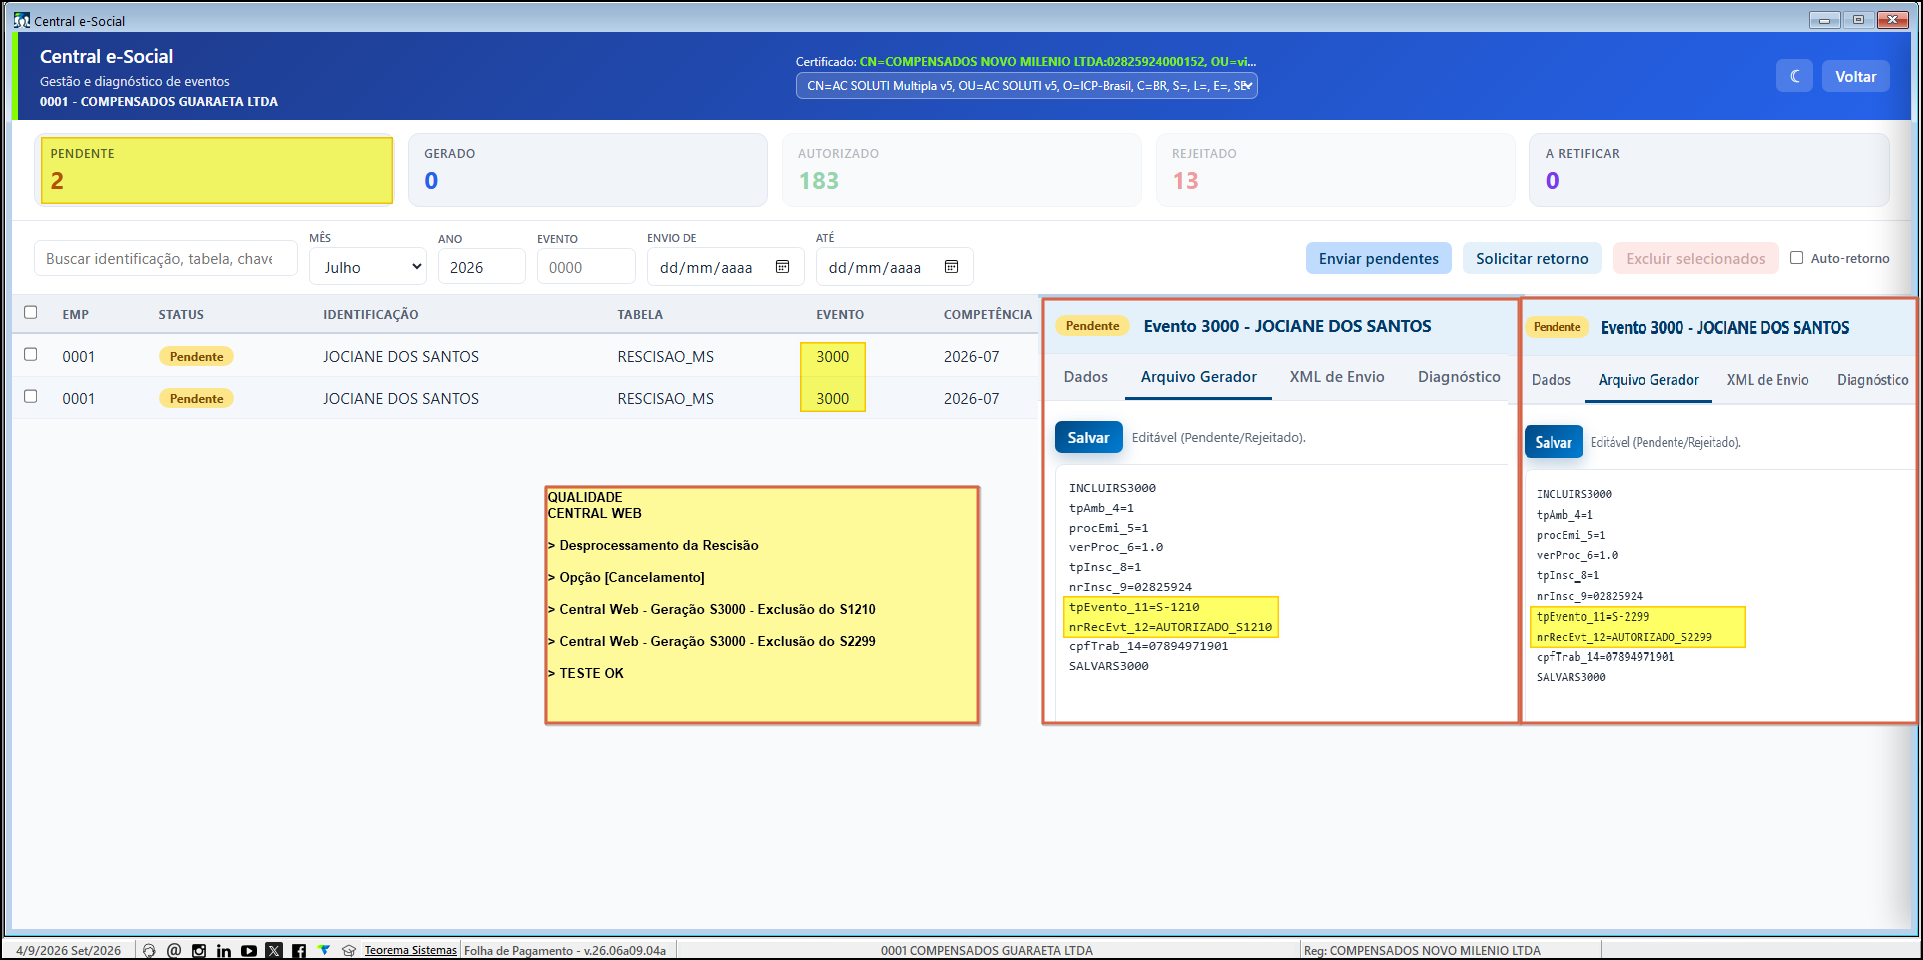Image resolution: width=1923 pixels, height=960 pixels.
Task: Open Diagnóstico tab in S-1210 event panel
Action: pyautogui.click(x=1459, y=377)
